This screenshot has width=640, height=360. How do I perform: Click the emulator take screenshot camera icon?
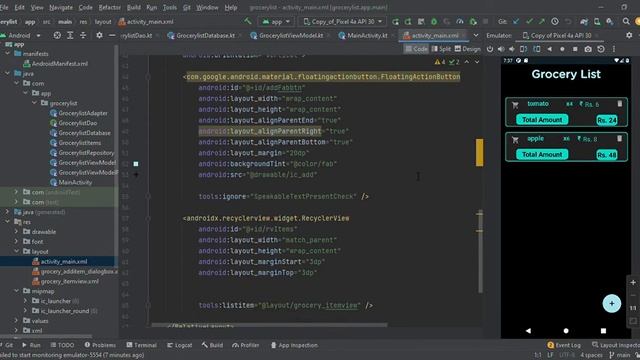(588, 49)
